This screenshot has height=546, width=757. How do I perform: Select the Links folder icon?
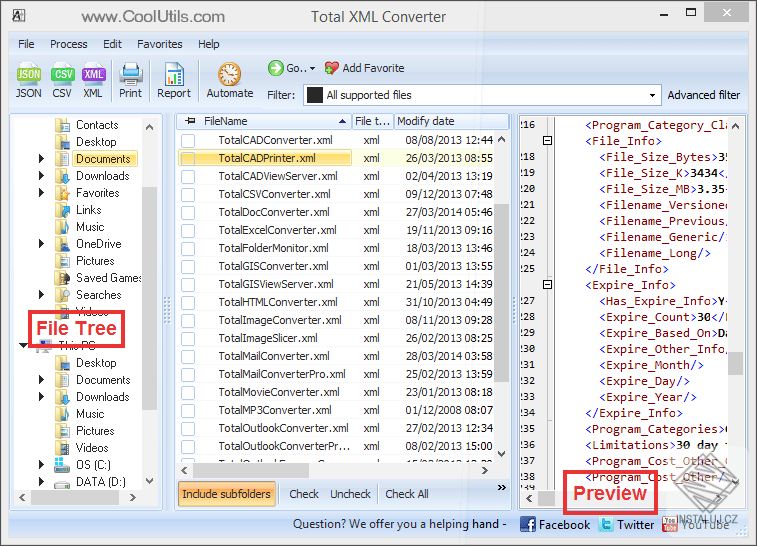coord(62,210)
